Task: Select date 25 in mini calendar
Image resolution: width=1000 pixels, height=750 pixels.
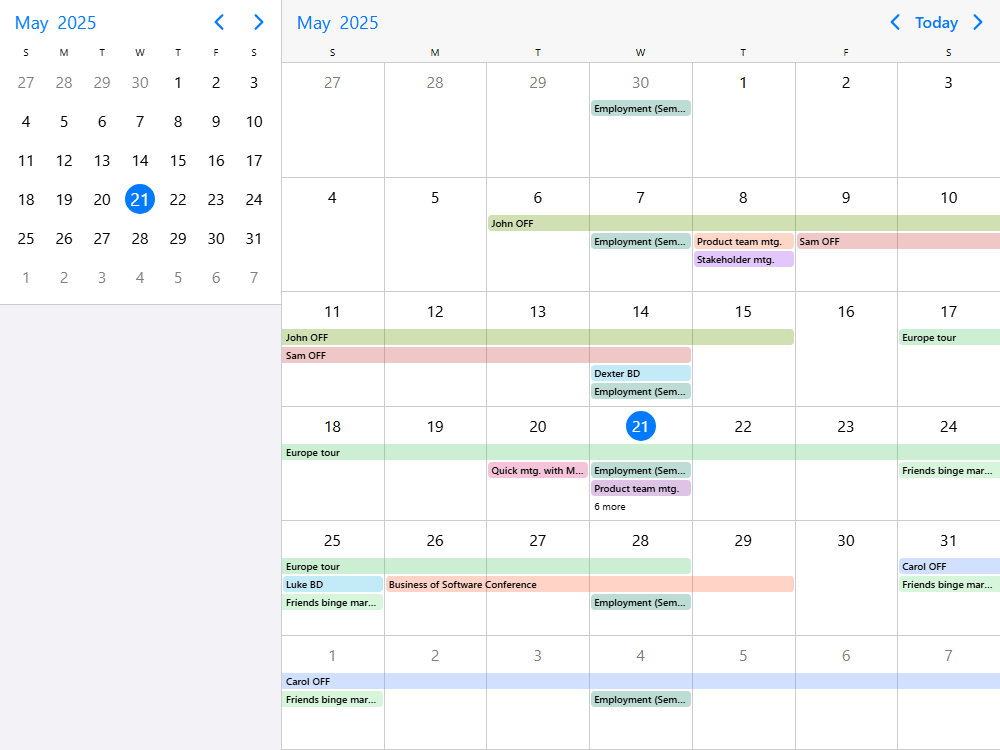Action: click(x=26, y=238)
